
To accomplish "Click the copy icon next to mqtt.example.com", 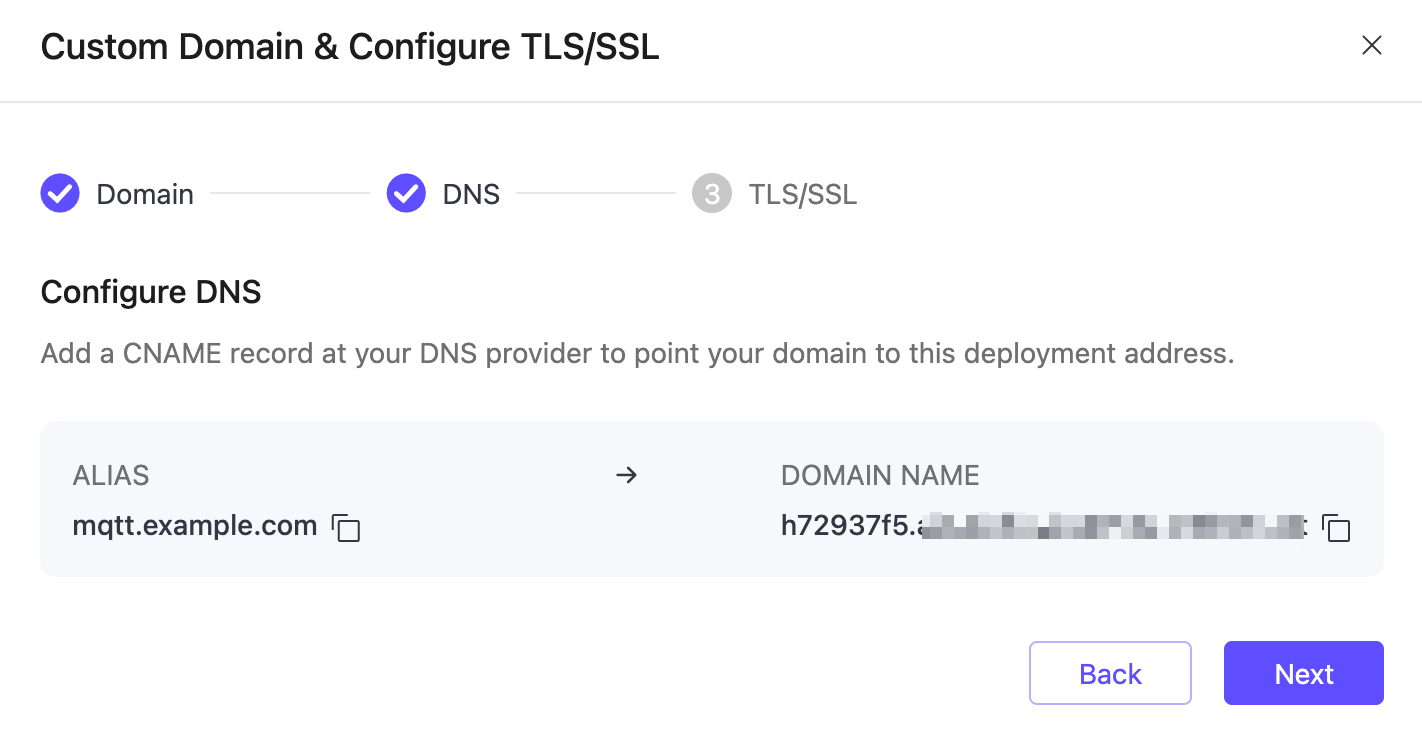I will 347,529.
